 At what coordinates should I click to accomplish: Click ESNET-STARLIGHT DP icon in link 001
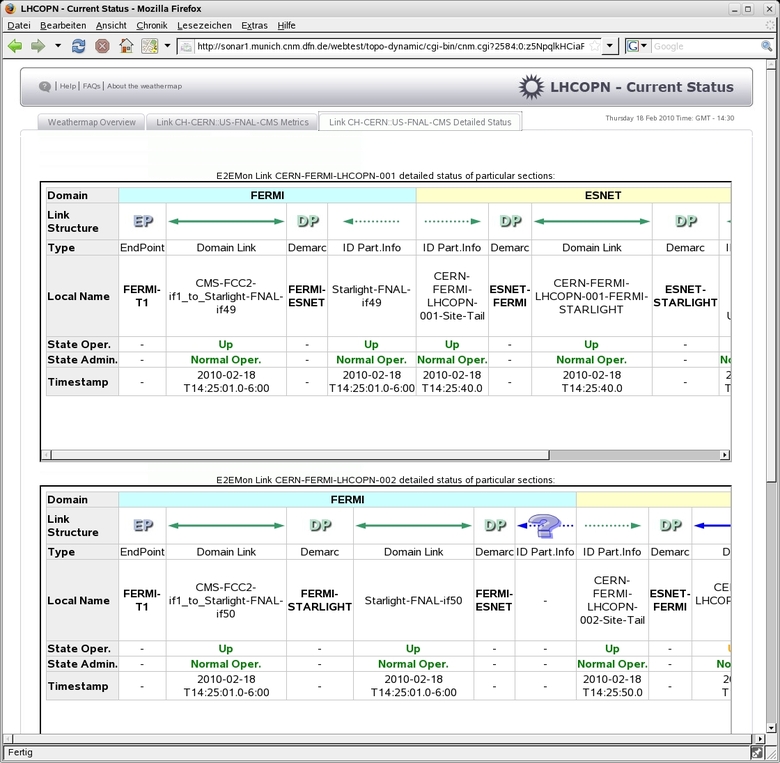[685, 221]
